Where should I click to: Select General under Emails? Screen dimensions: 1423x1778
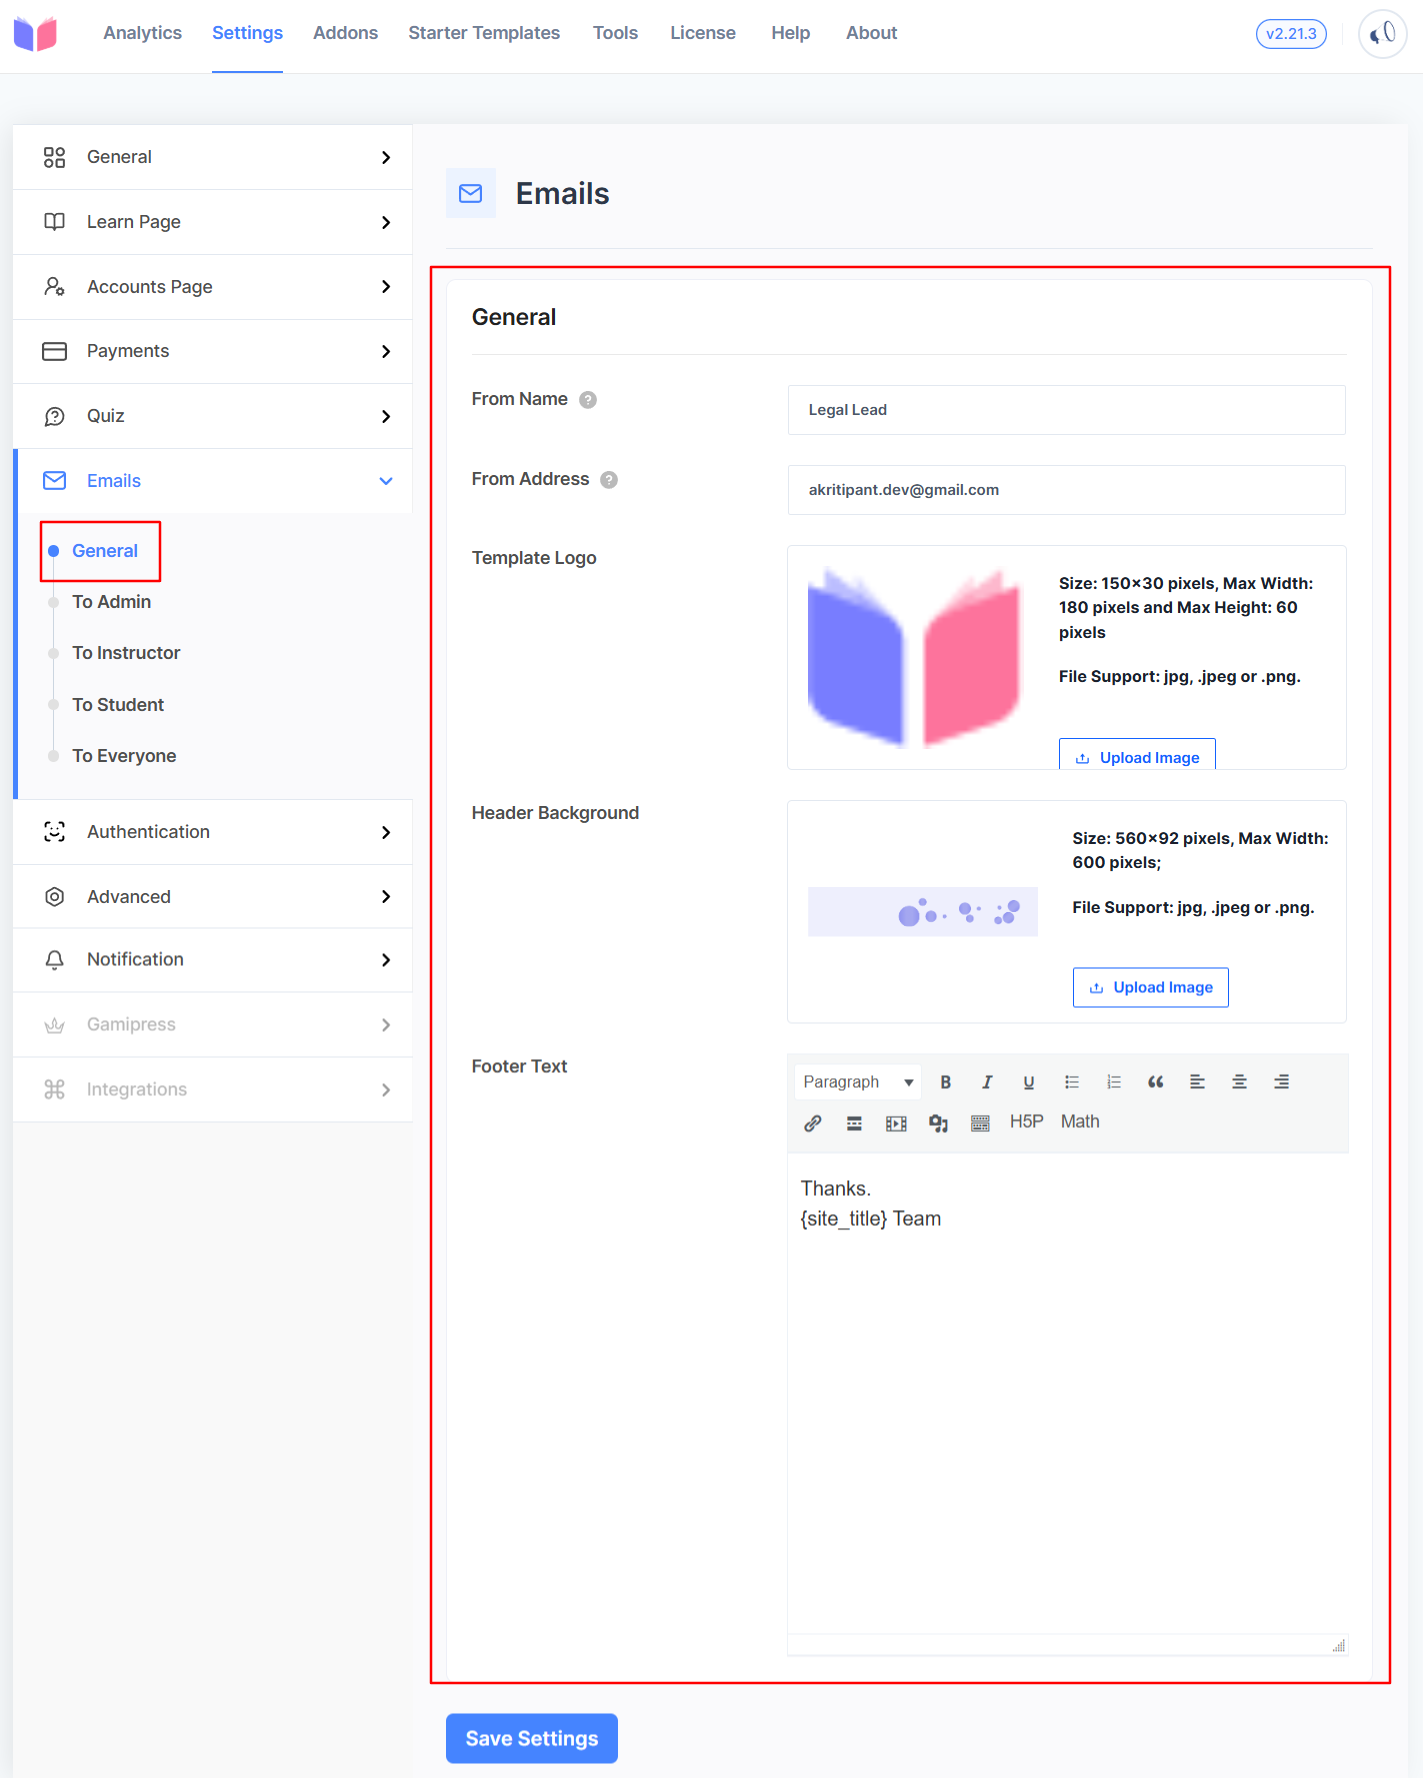105,551
